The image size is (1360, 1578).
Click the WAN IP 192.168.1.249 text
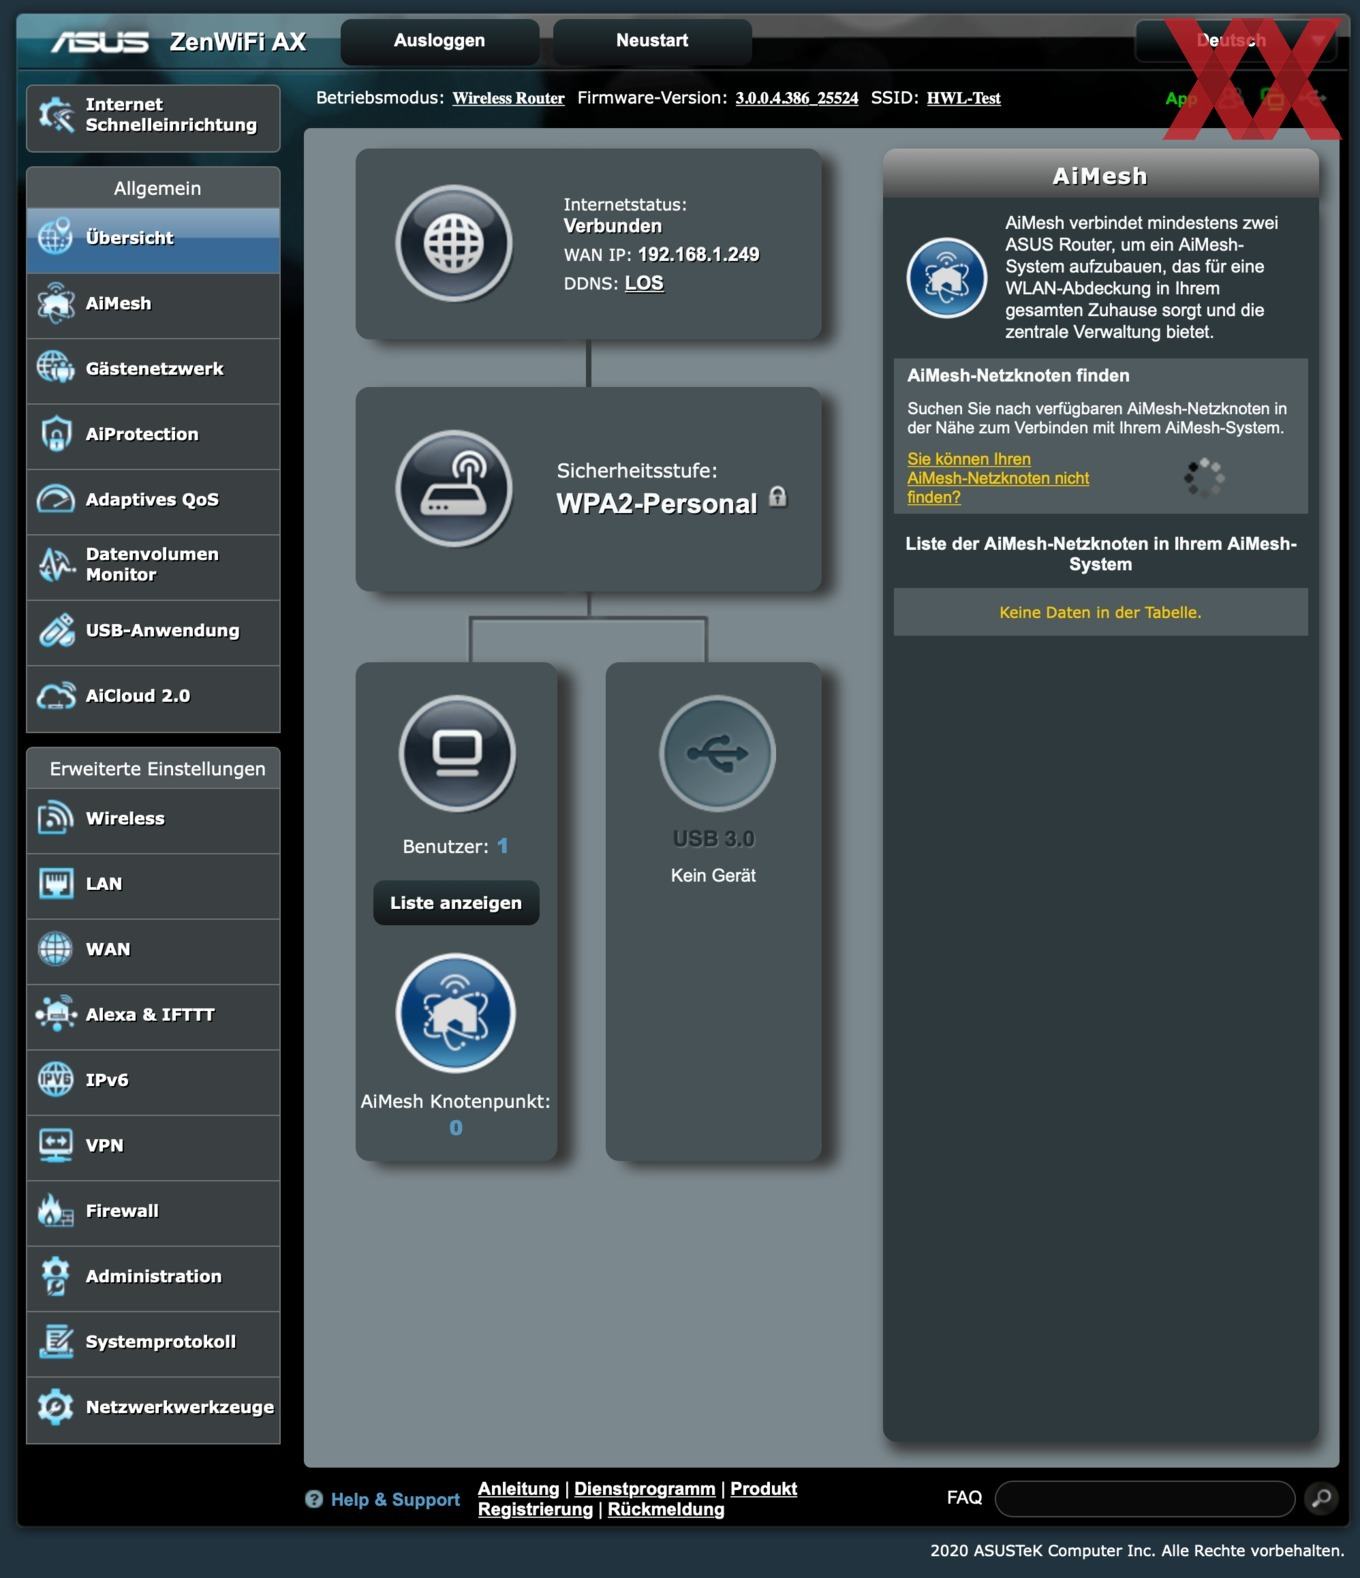(x=699, y=255)
